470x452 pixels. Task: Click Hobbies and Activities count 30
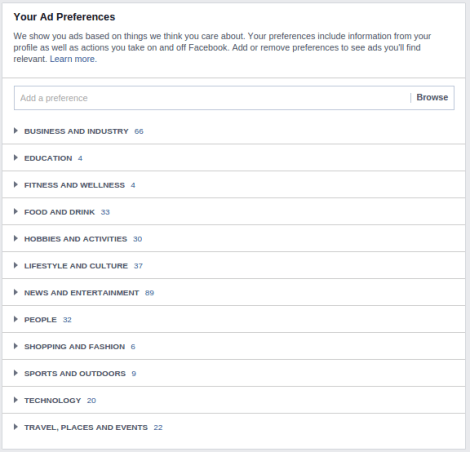pyautogui.click(x=137, y=239)
